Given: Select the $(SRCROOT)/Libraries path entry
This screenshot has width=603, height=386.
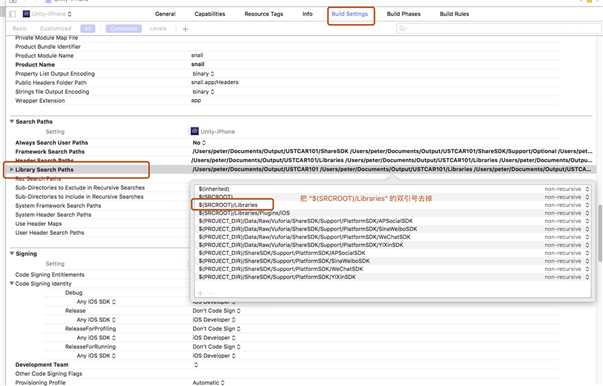Looking at the screenshot, I should tap(228, 205).
